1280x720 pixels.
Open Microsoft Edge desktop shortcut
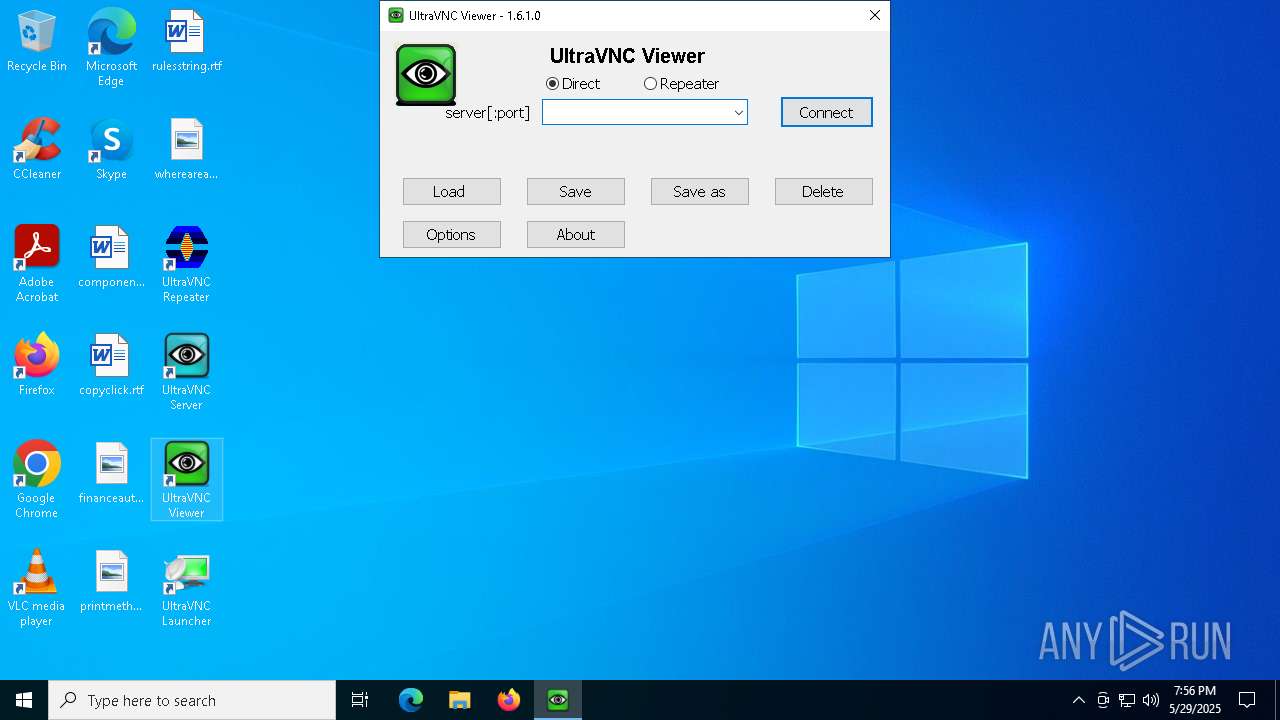click(x=111, y=47)
